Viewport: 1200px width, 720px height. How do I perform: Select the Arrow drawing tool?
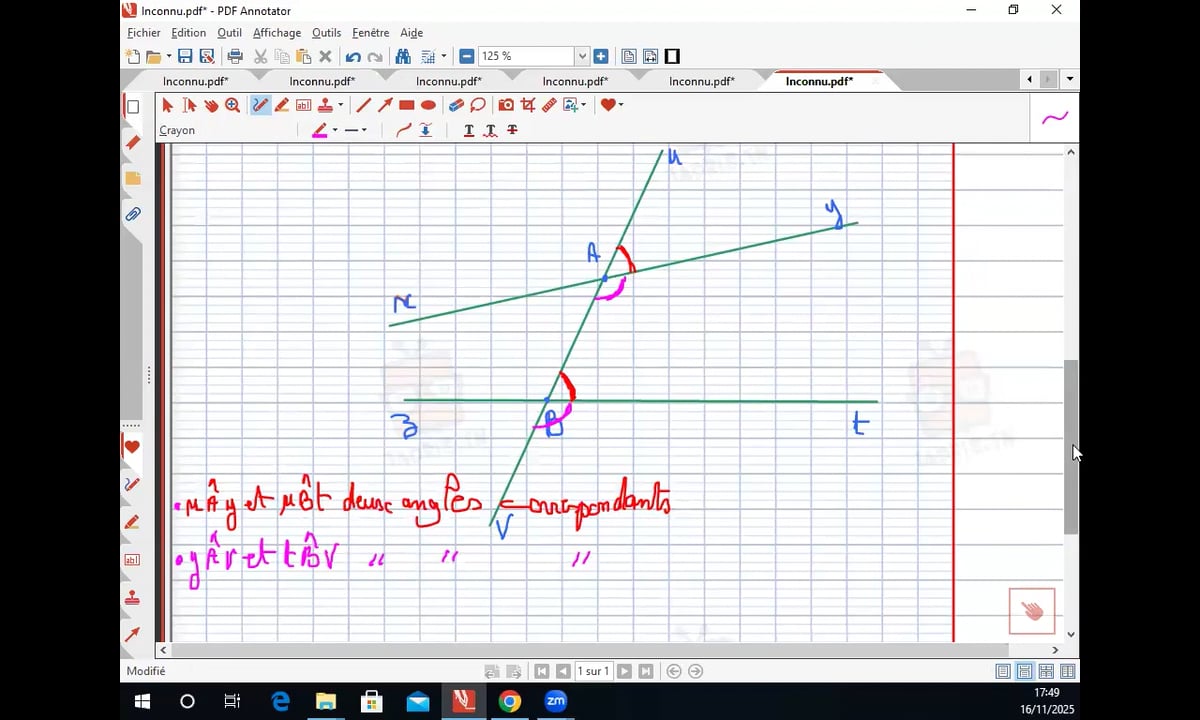coord(385,105)
